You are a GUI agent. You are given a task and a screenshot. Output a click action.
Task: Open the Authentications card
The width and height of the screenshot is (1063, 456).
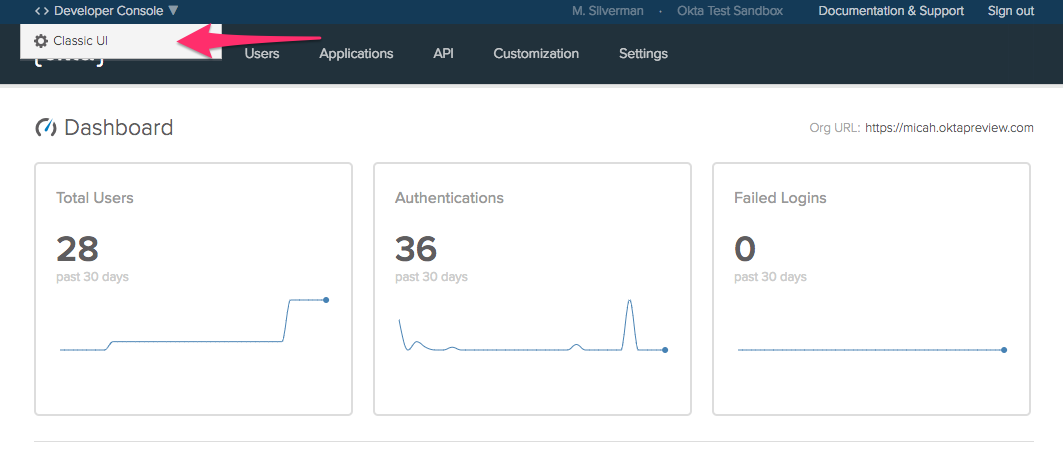[532, 288]
